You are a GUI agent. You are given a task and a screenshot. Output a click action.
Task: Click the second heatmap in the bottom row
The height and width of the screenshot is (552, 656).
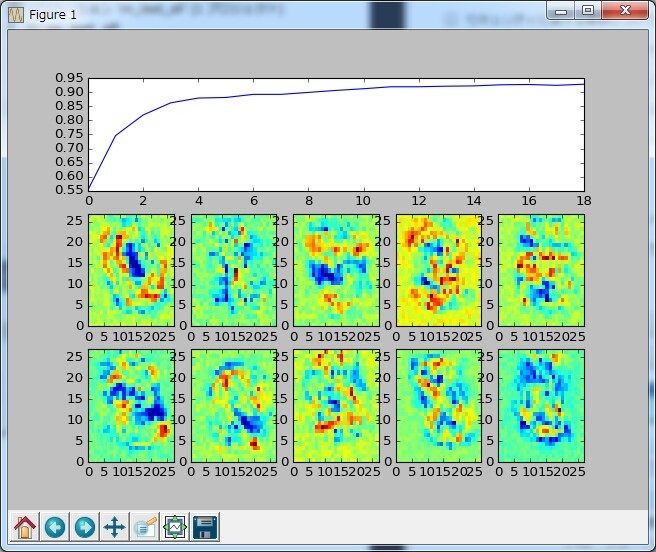234,406
